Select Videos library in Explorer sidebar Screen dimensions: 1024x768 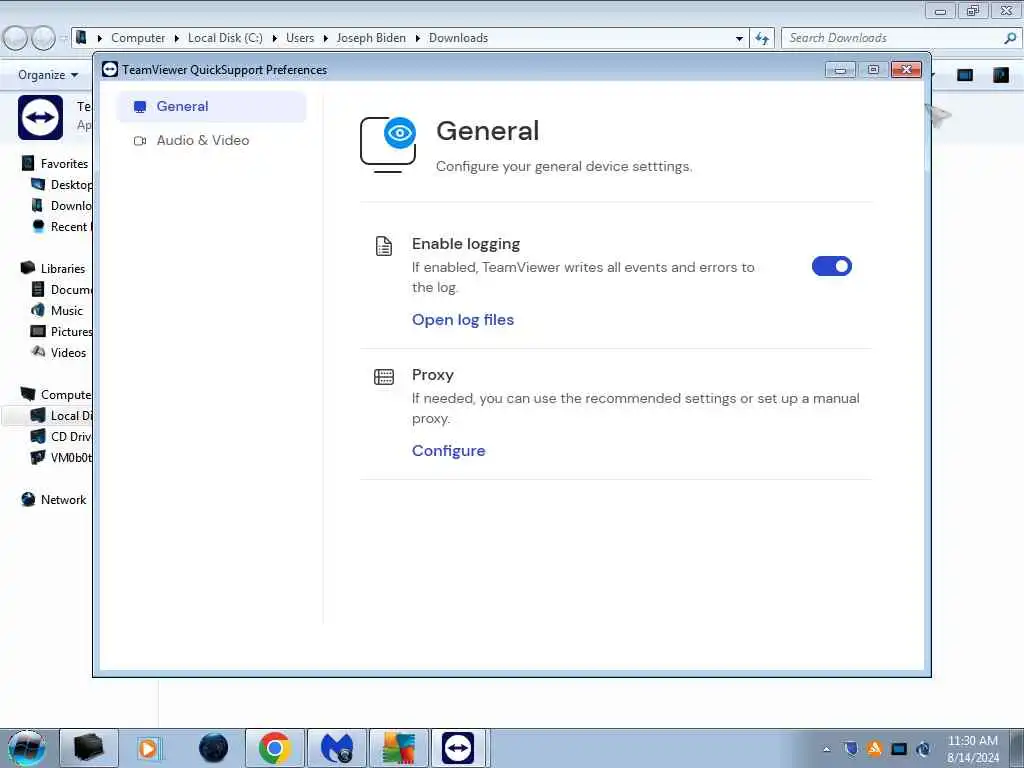click(x=68, y=353)
